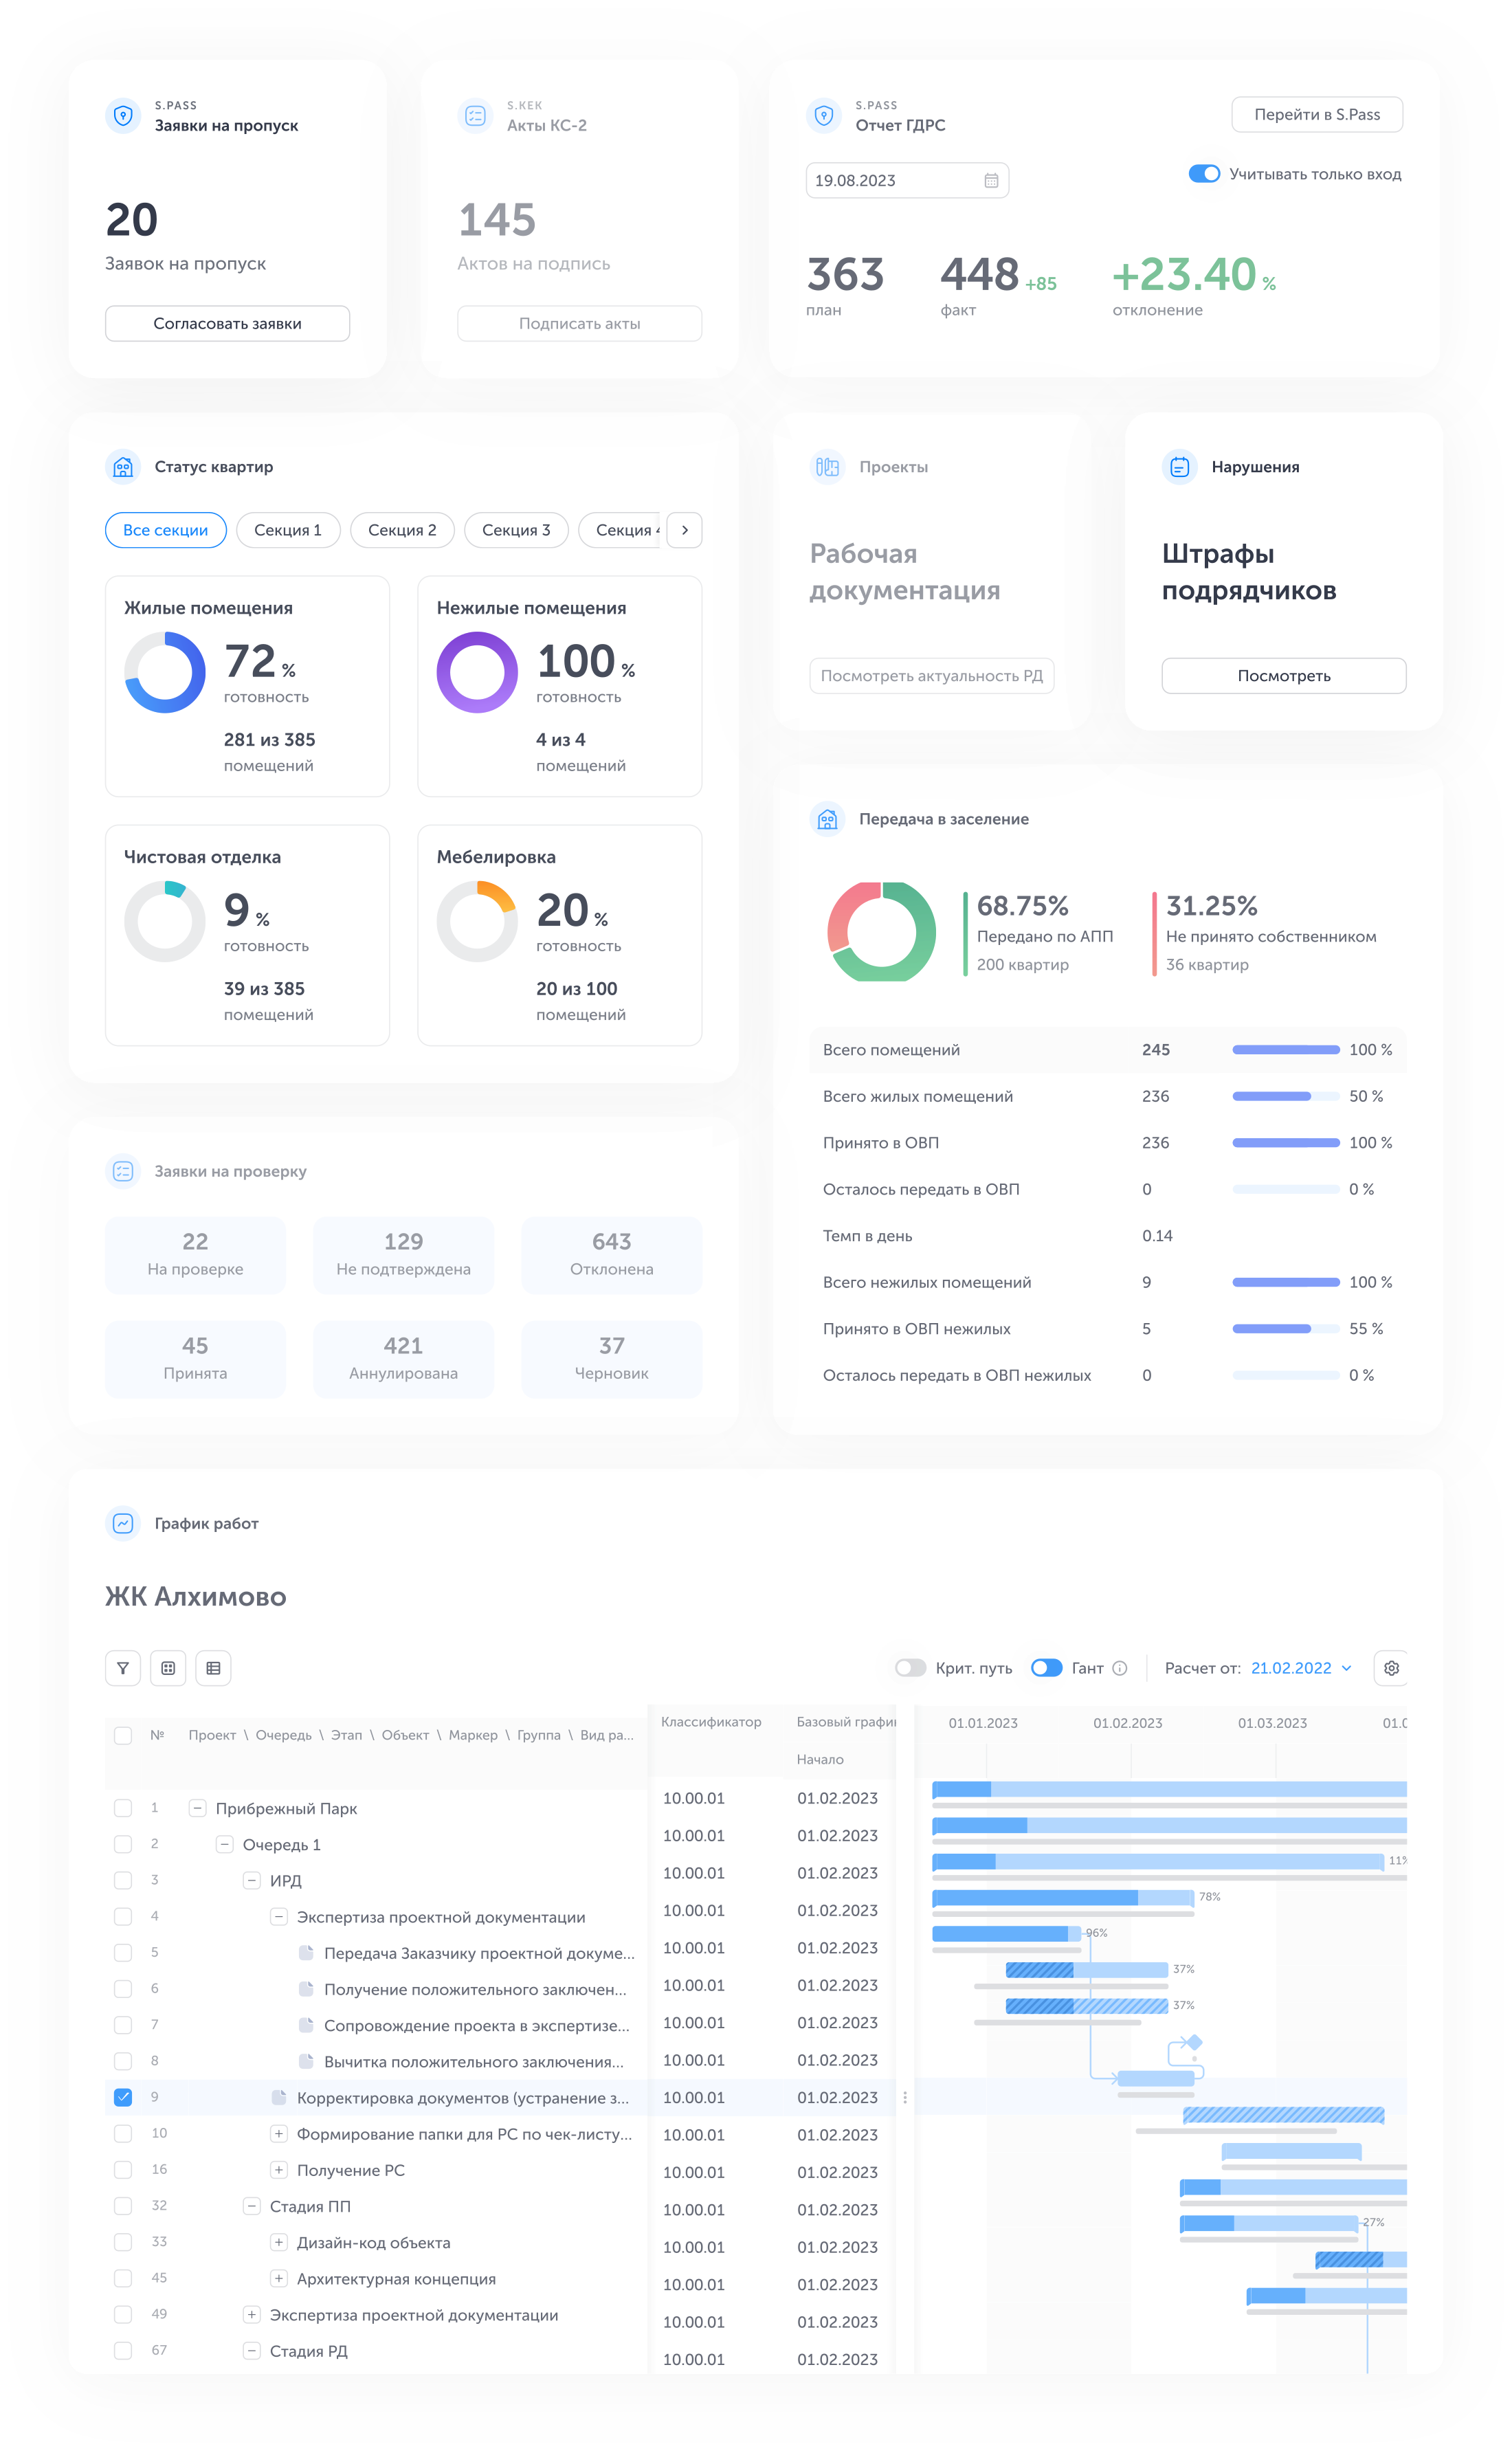Click the Заявки на проверку list icon
This screenshot has height=2453, width=1512.
tap(123, 1171)
